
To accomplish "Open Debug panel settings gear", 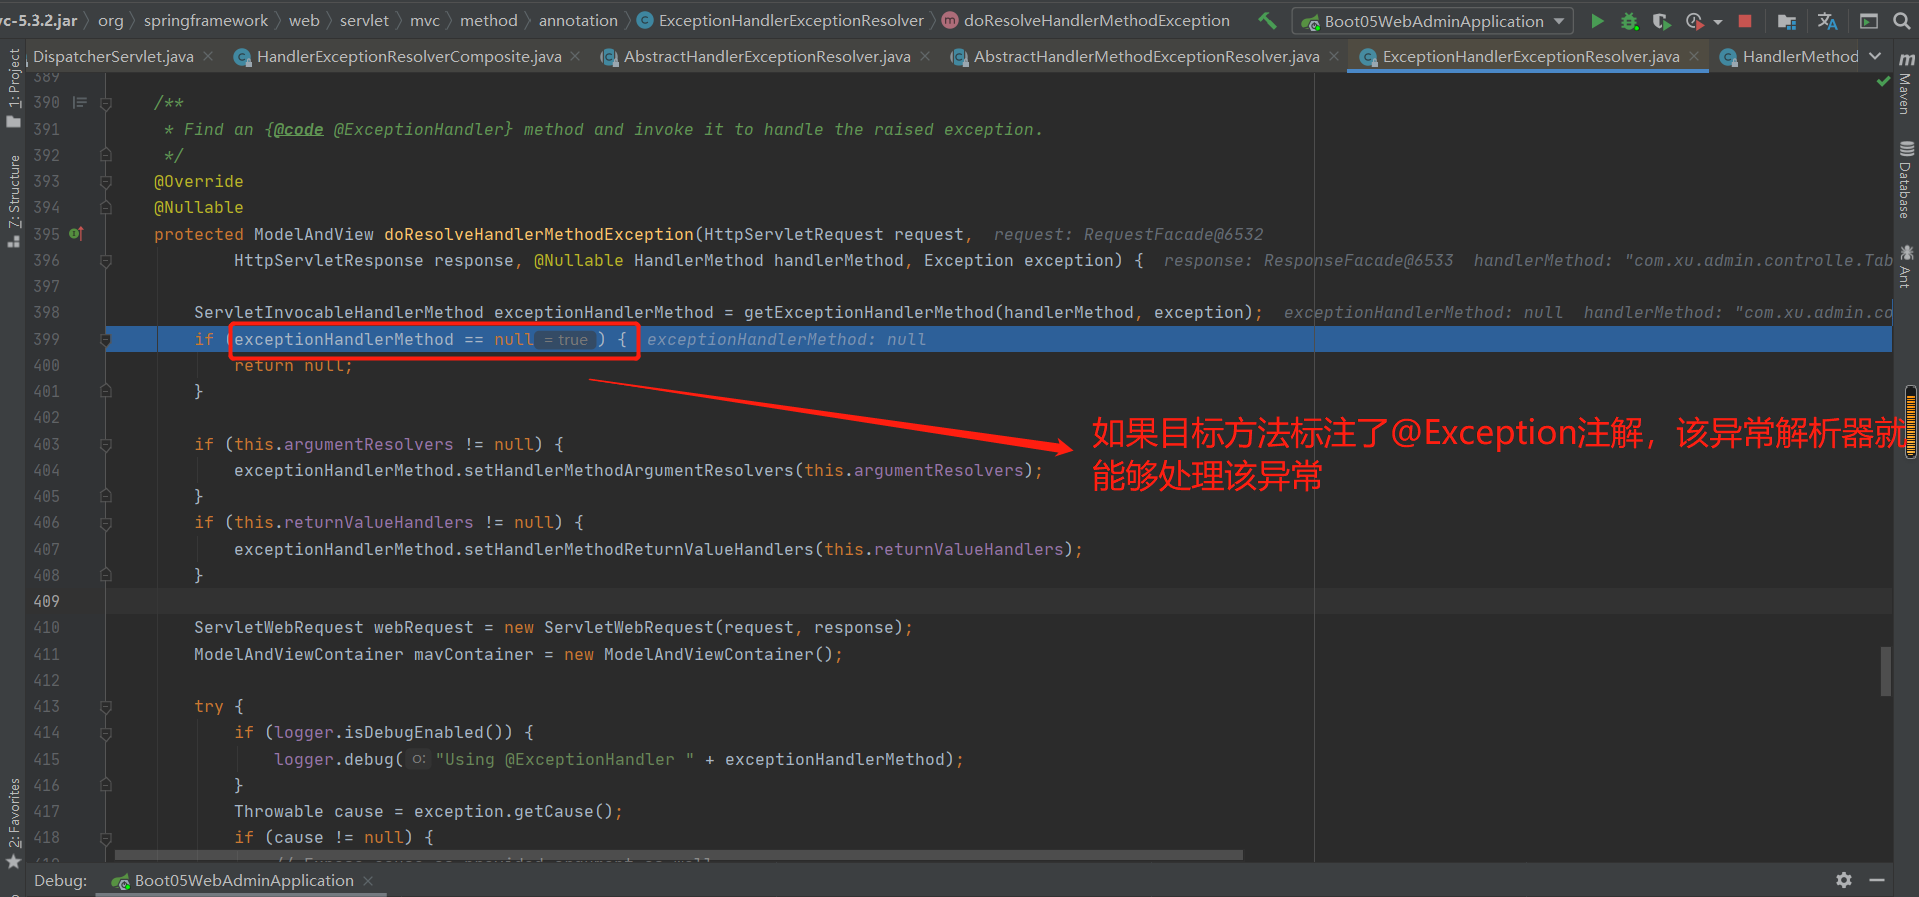I will (1844, 880).
